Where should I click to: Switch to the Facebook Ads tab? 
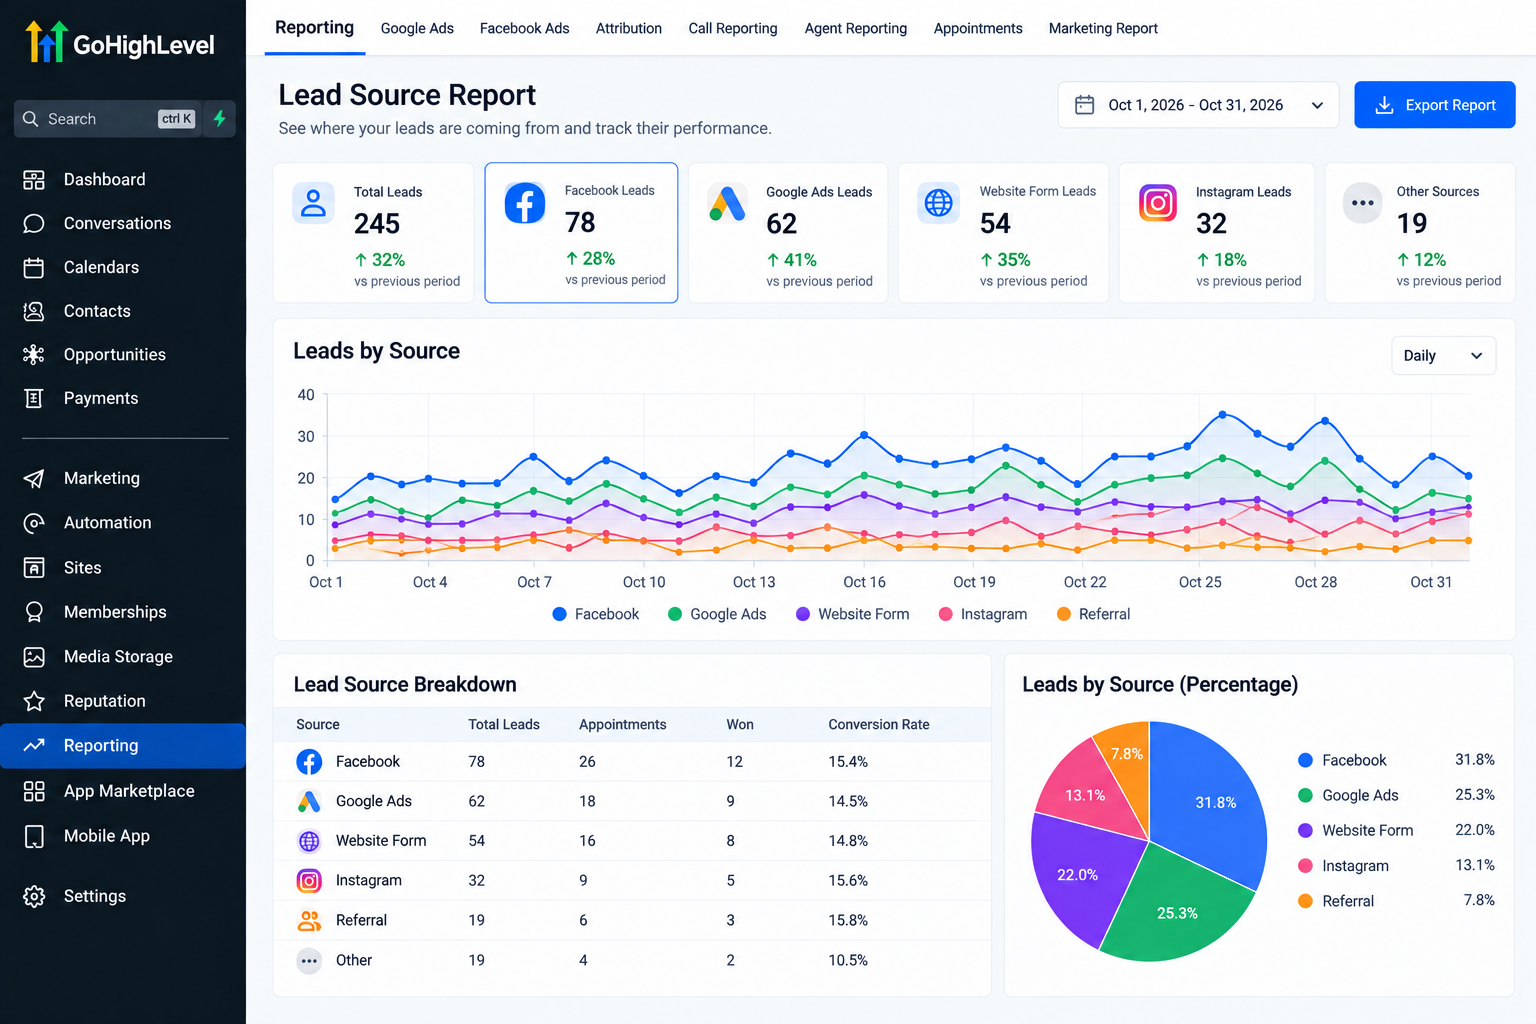[x=524, y=28]
